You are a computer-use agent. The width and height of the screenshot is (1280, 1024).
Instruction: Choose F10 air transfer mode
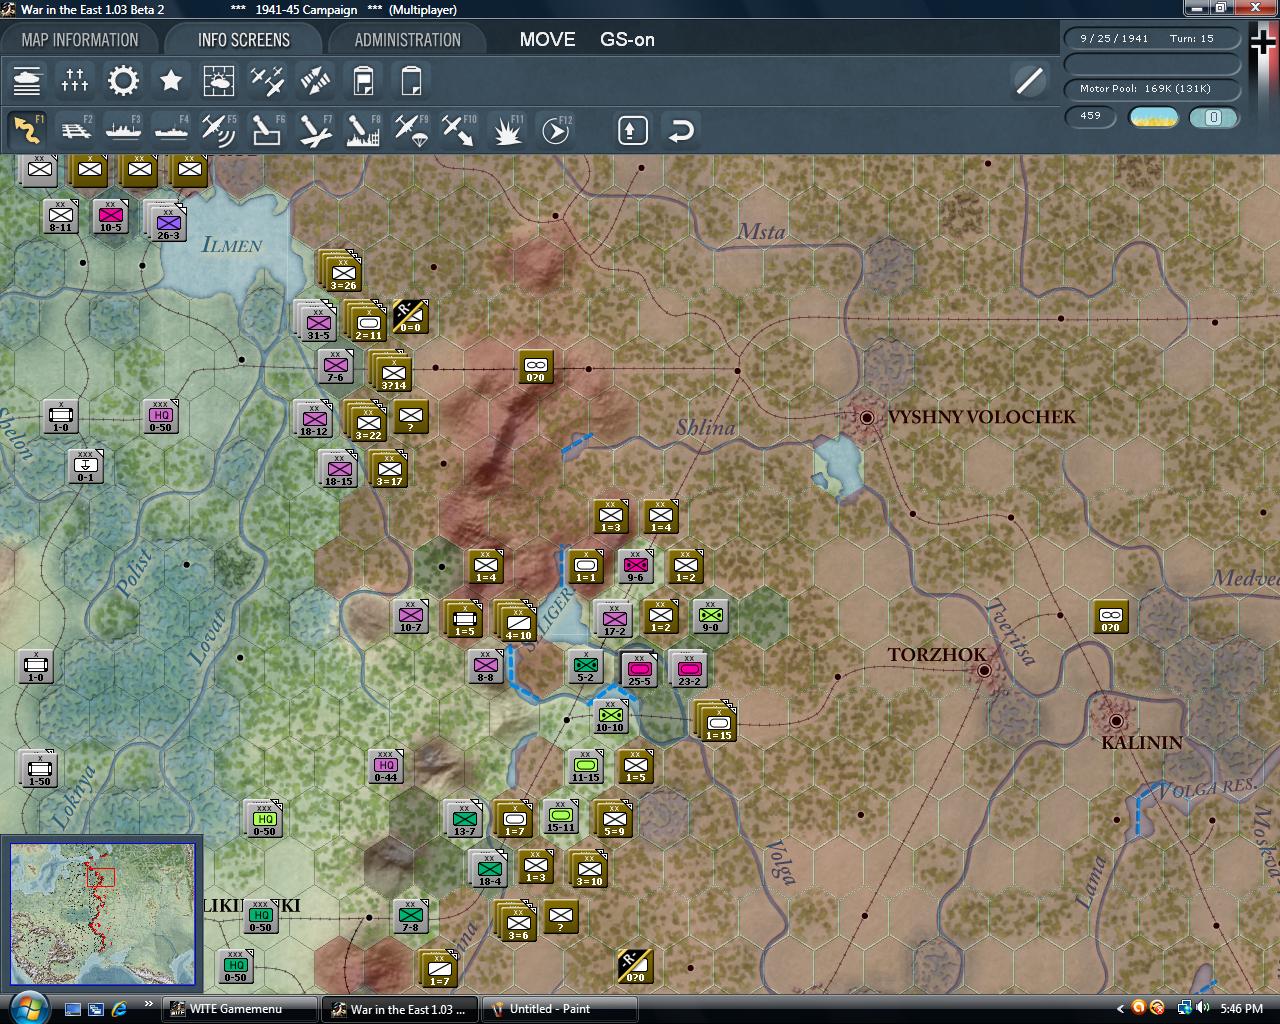point(459,130)
